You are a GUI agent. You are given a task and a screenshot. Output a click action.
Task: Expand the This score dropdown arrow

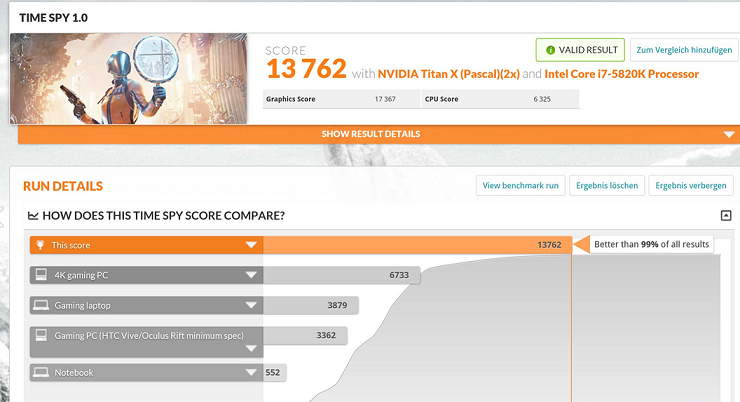point(251,245)
